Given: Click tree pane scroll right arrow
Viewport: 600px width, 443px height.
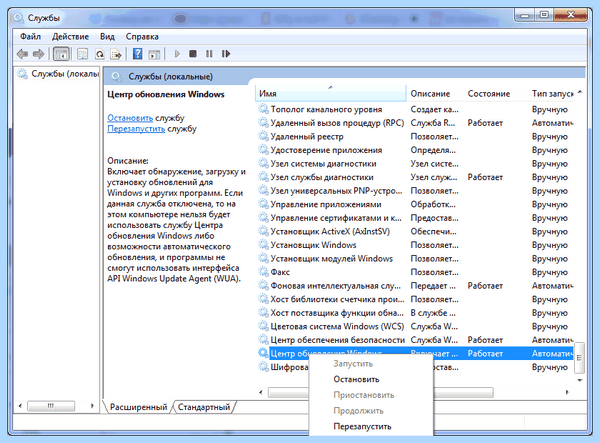Looking at the screenshot, I should coord(92,406).
